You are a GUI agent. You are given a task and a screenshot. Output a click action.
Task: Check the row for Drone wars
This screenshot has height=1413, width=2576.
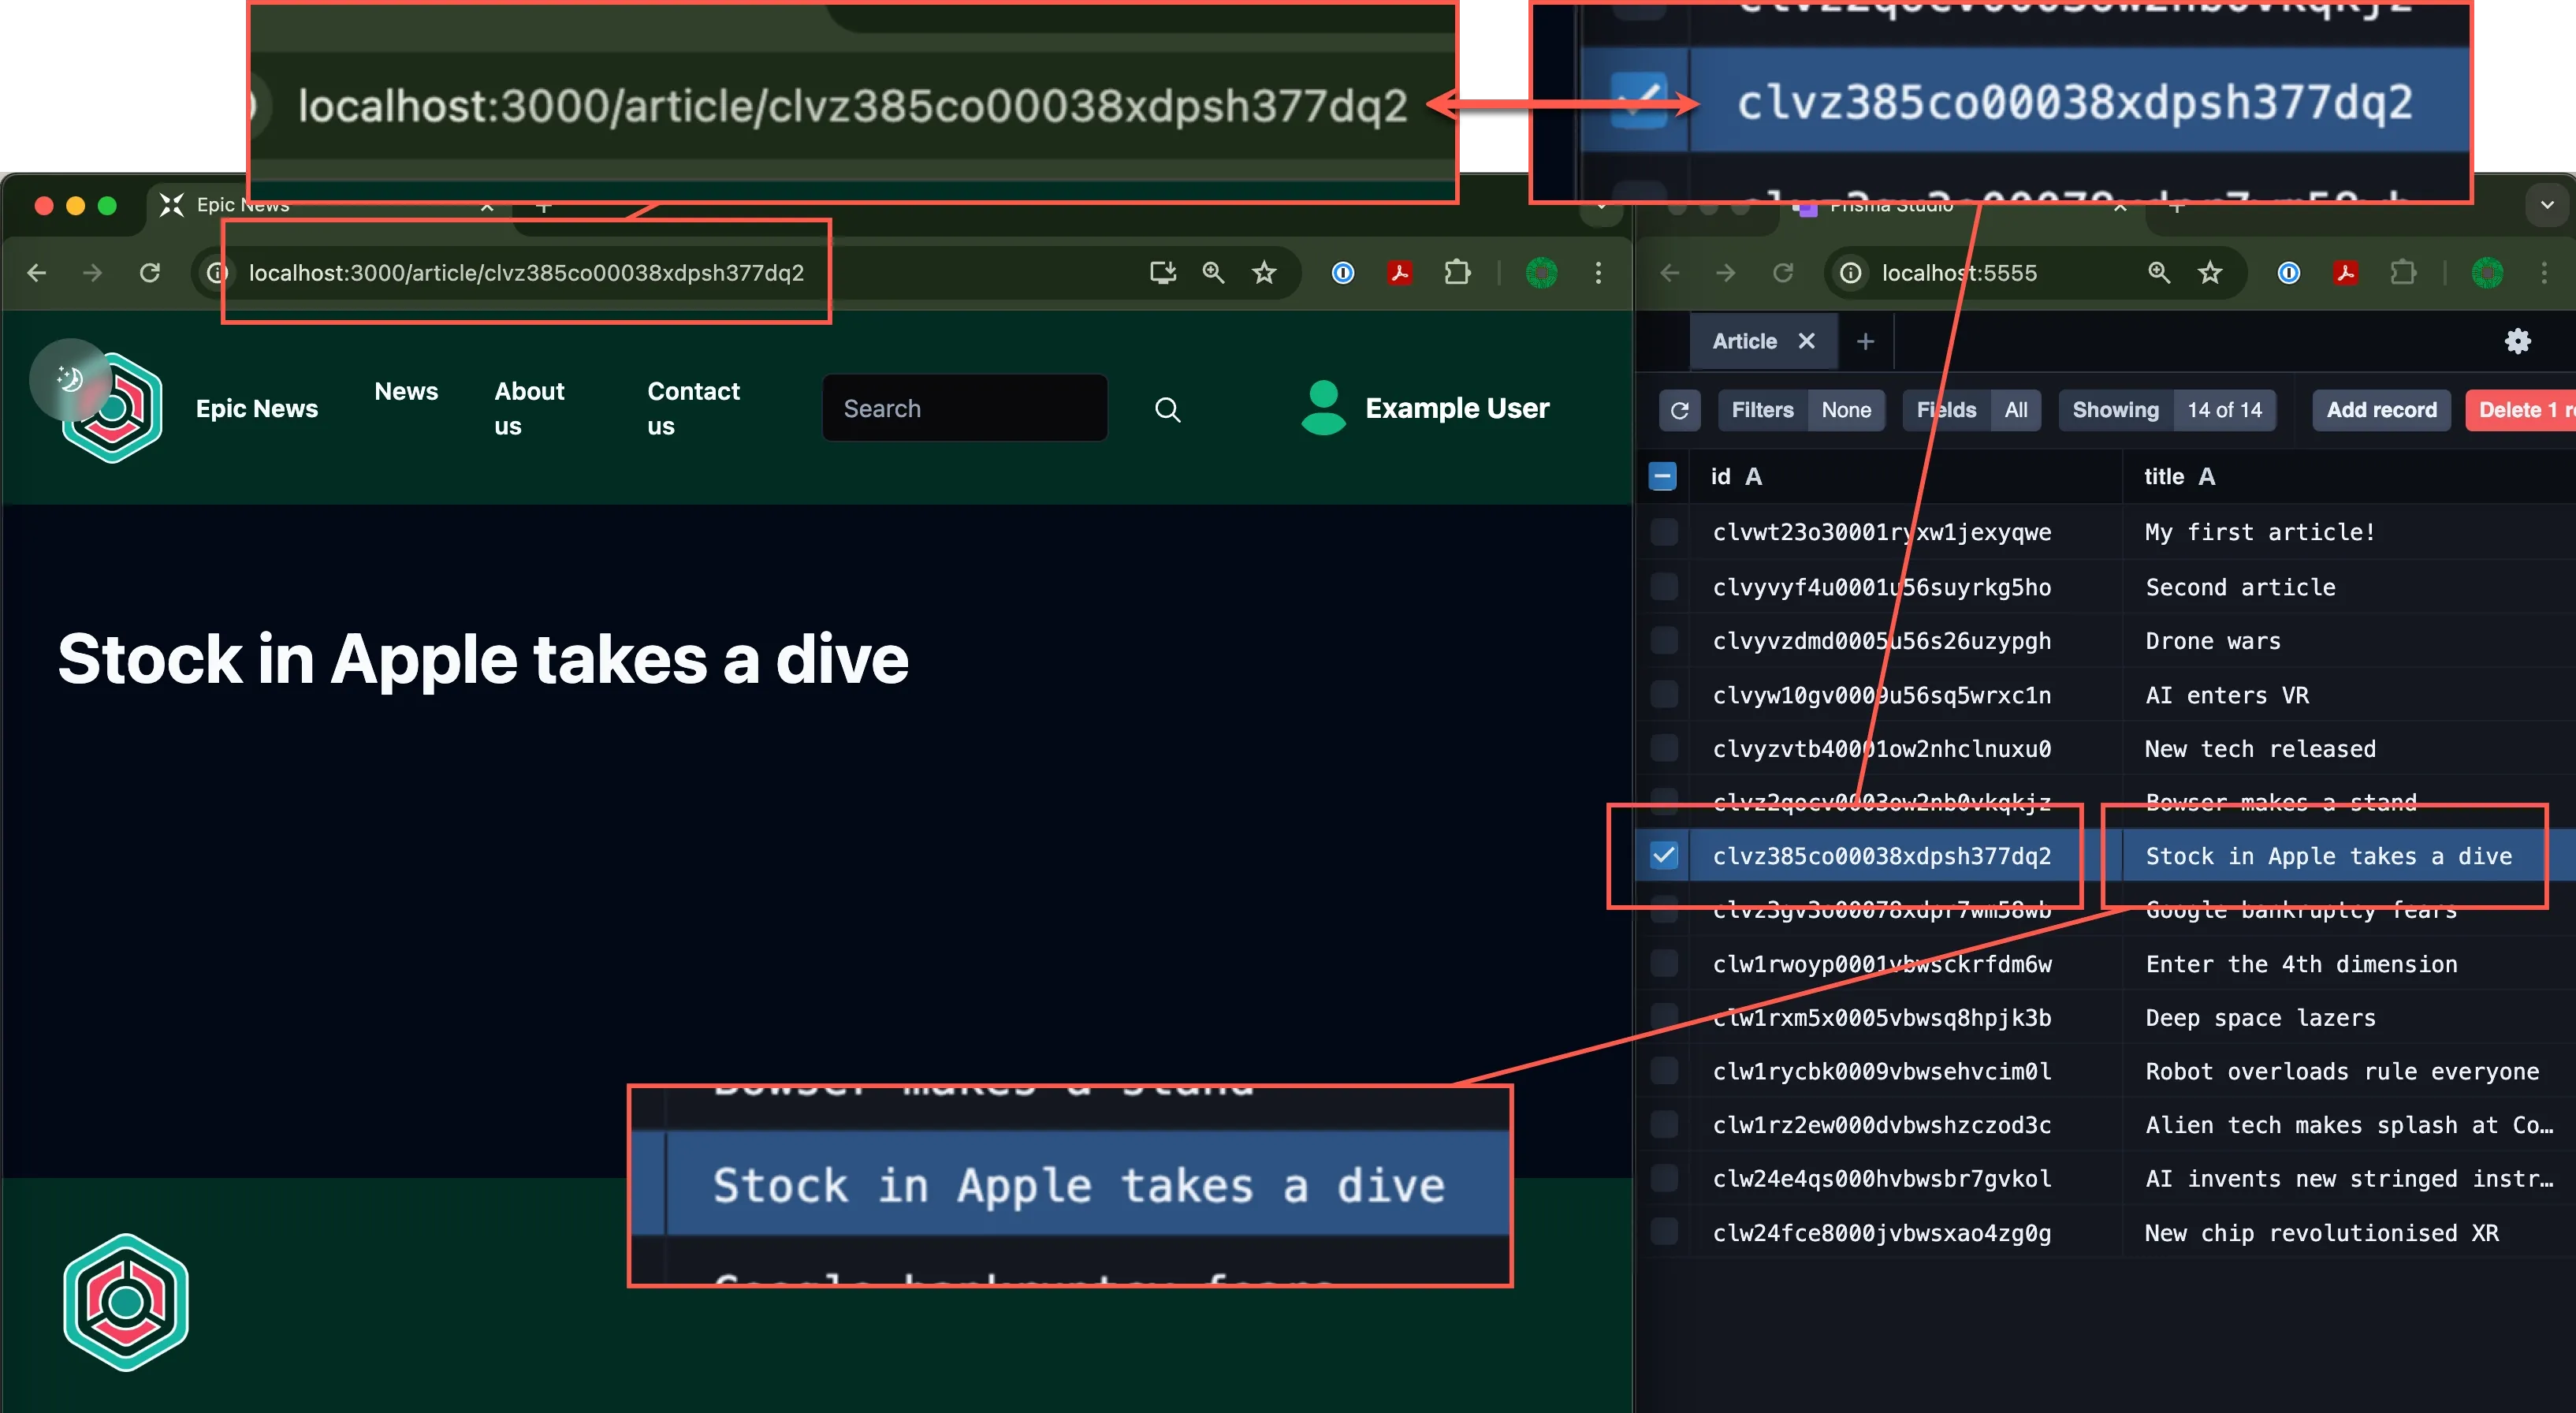tap(1664, 640)
